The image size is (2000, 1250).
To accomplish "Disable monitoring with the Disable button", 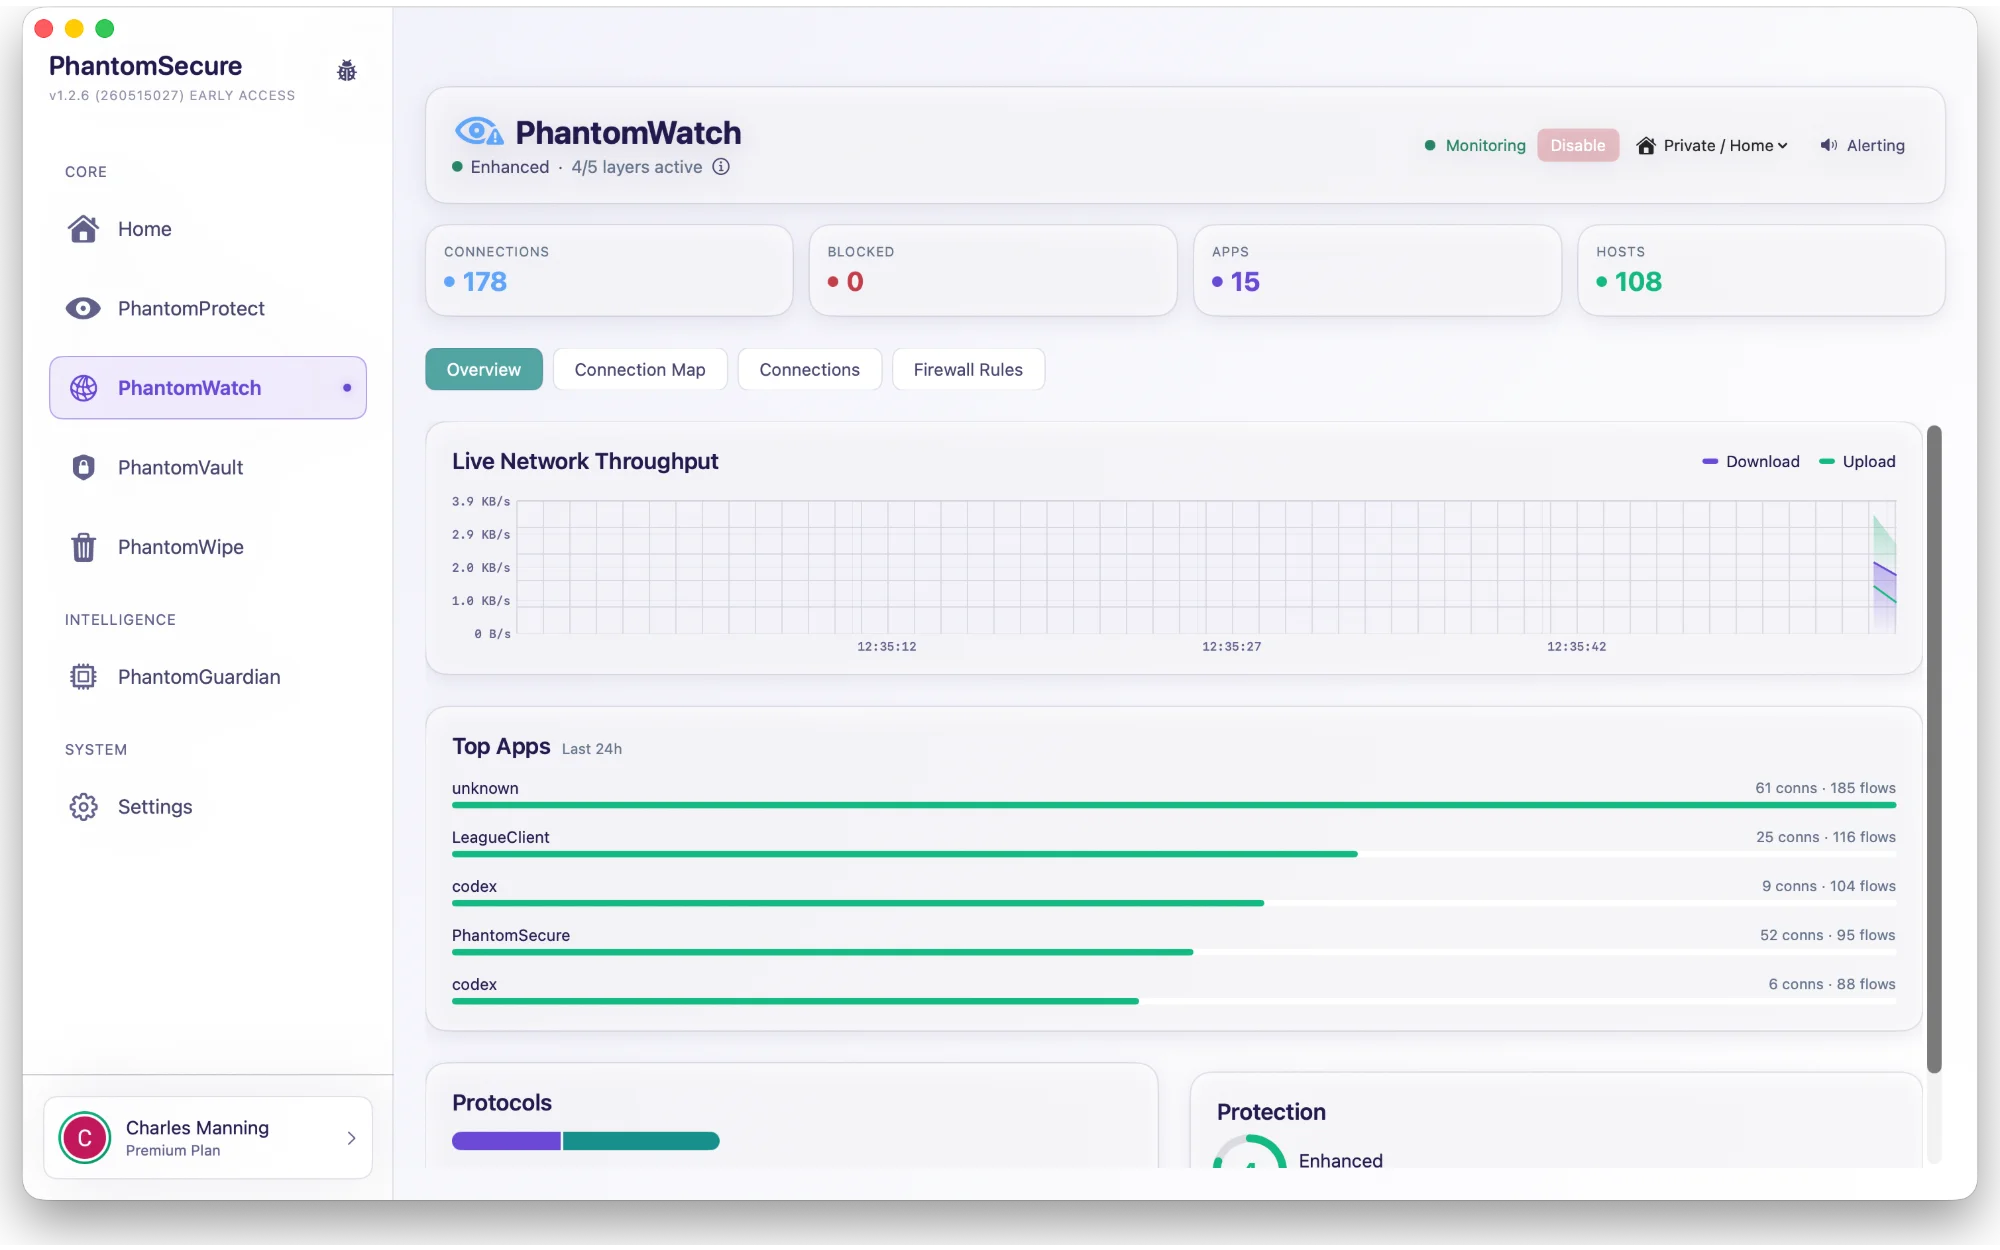I will (1578, 145).
